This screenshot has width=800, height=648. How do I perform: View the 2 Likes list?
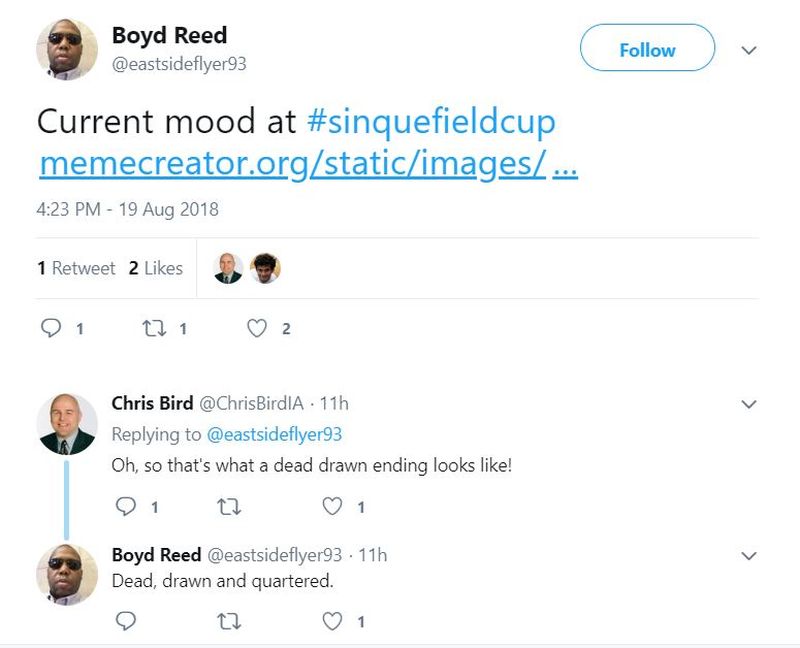tap(156, 268)
